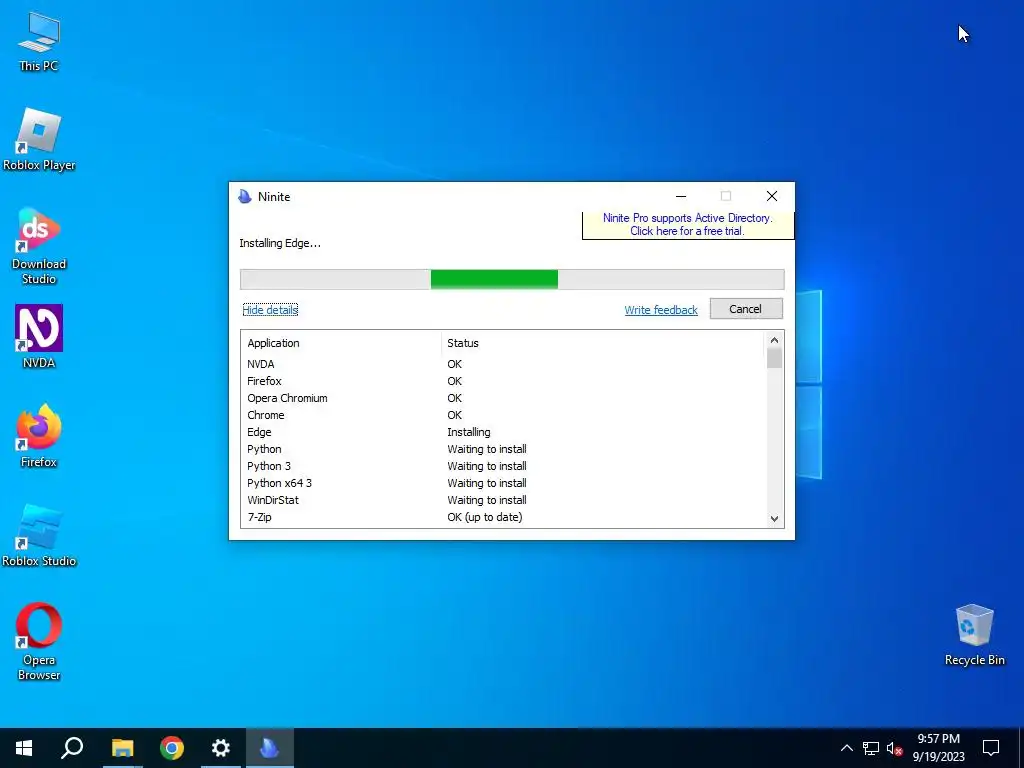Open taskbar Search magnifier

click(x=72, y=748)
